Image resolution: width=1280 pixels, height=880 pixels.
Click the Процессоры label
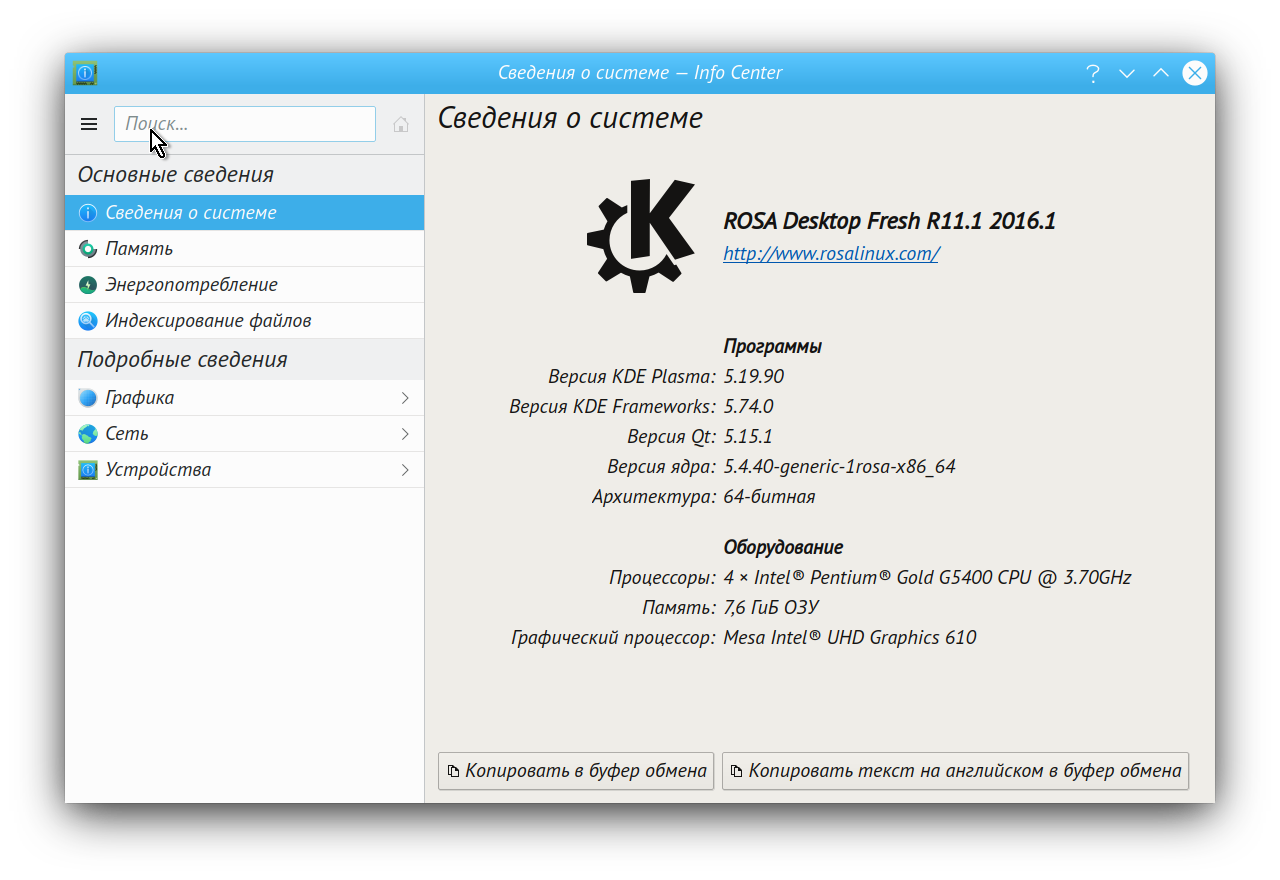click(x=663, y=578)
